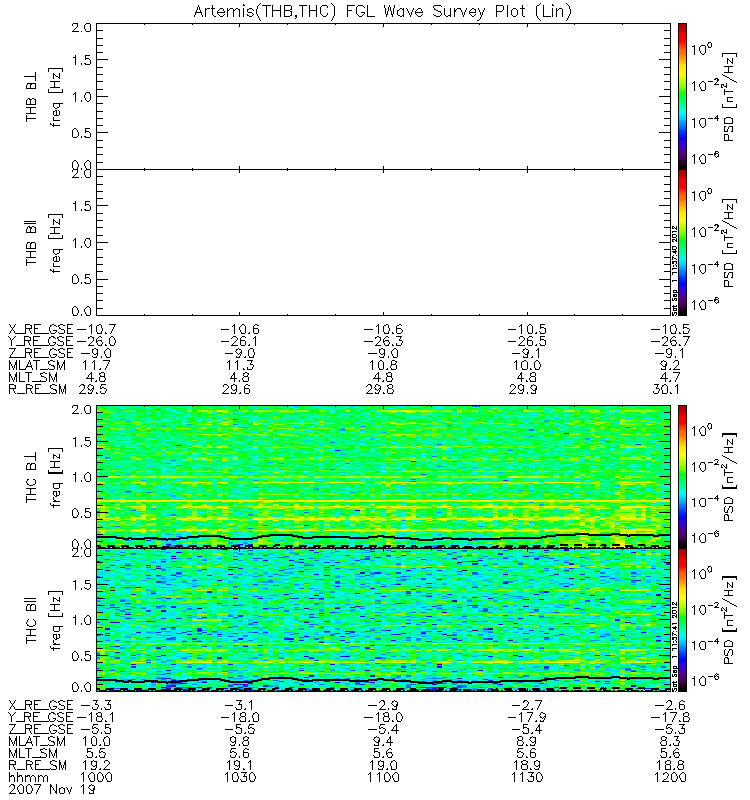
Task: Click R_RE_SM value "29.6"
Action: (236, 390)
